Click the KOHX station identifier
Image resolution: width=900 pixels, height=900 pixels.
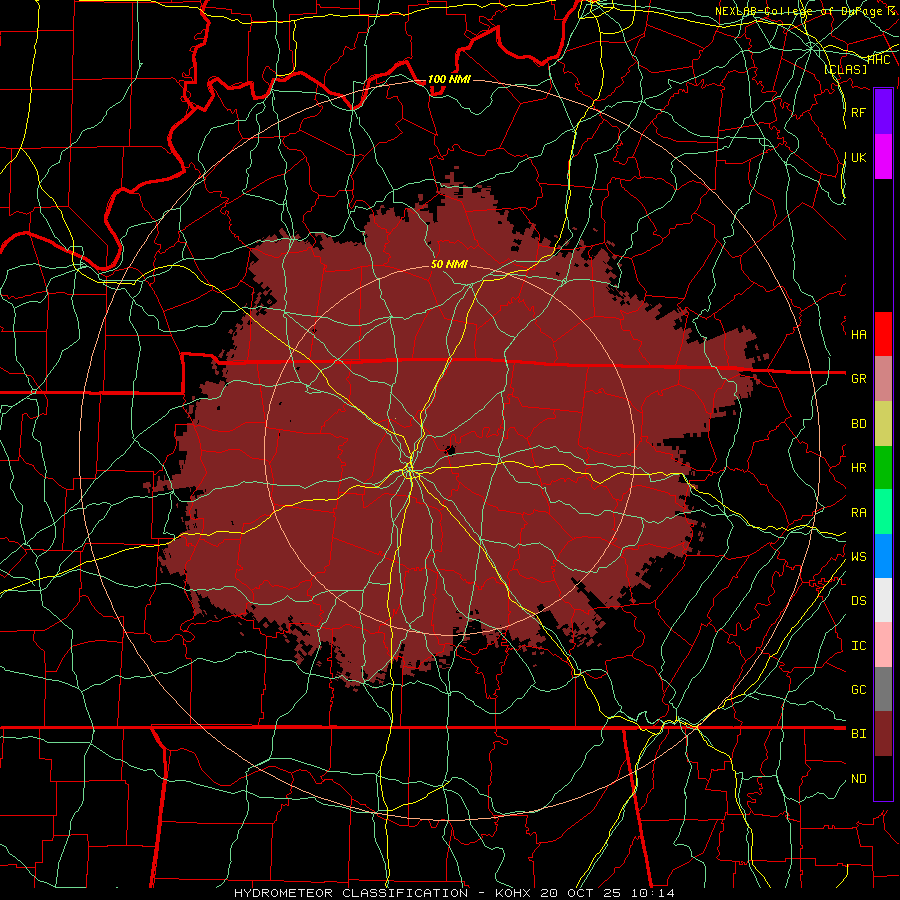(x=515, y=893)
